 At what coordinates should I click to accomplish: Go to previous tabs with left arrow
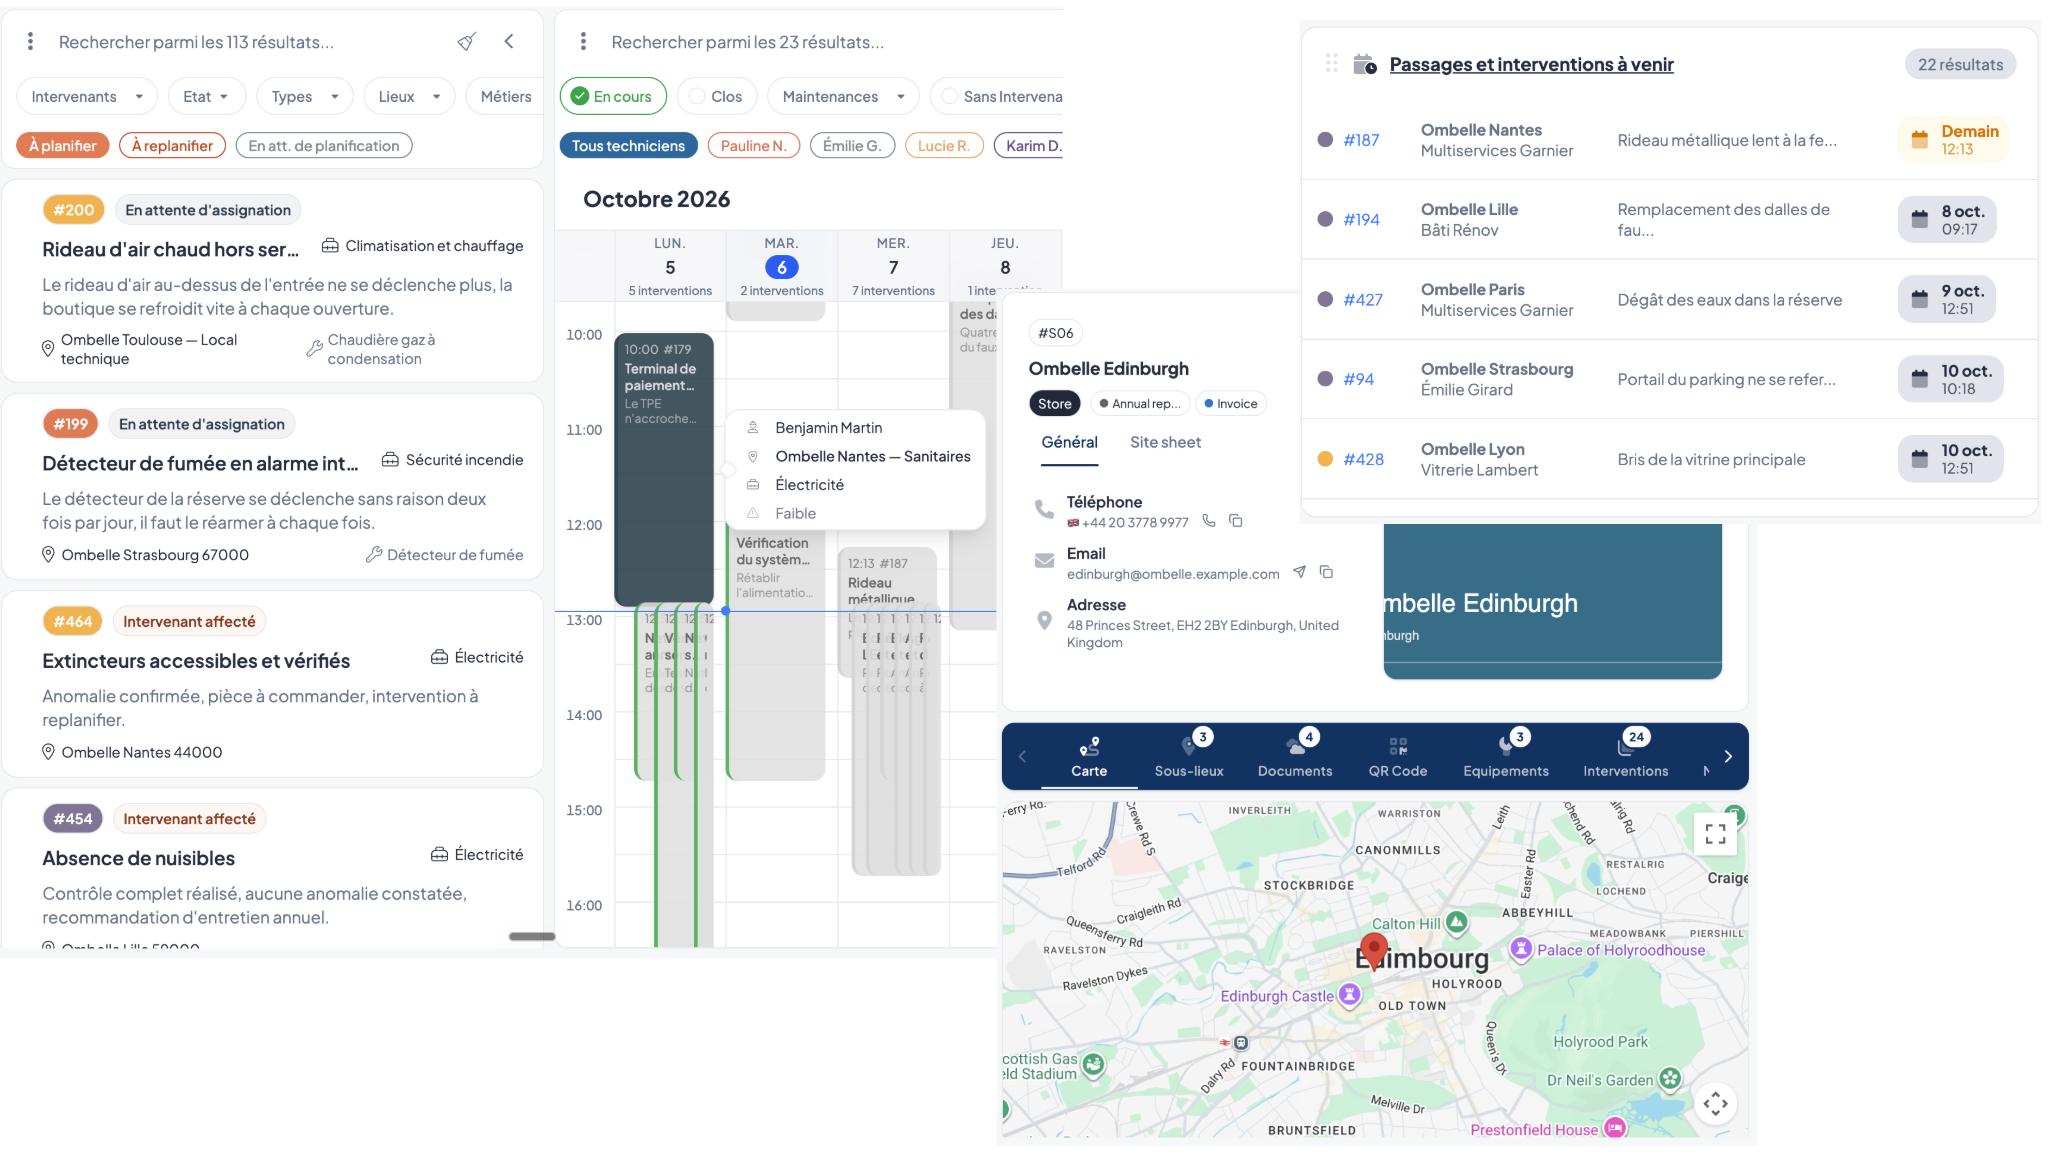1022,757
